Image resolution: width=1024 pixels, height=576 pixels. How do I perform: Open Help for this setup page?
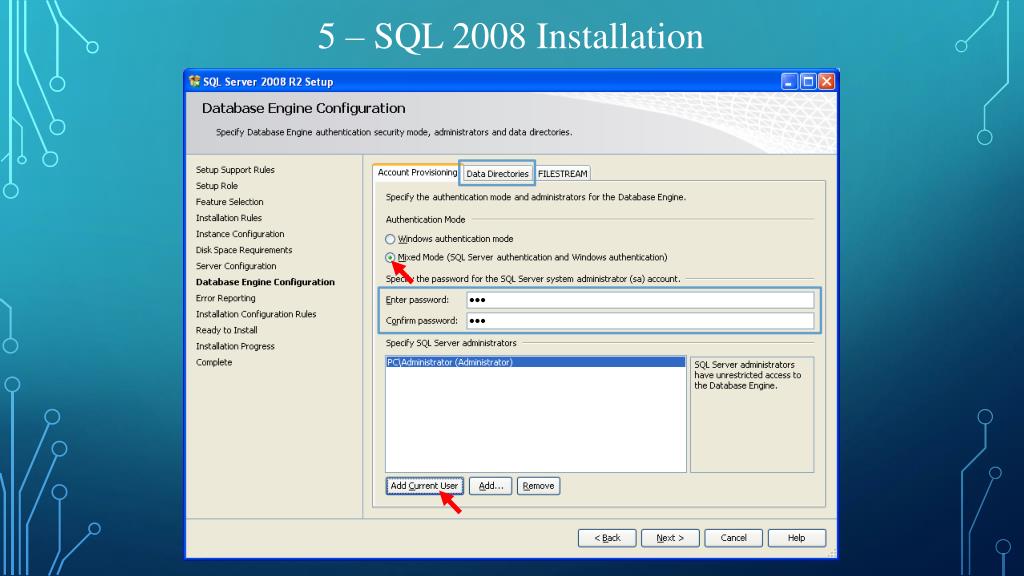tap(797, 538)
